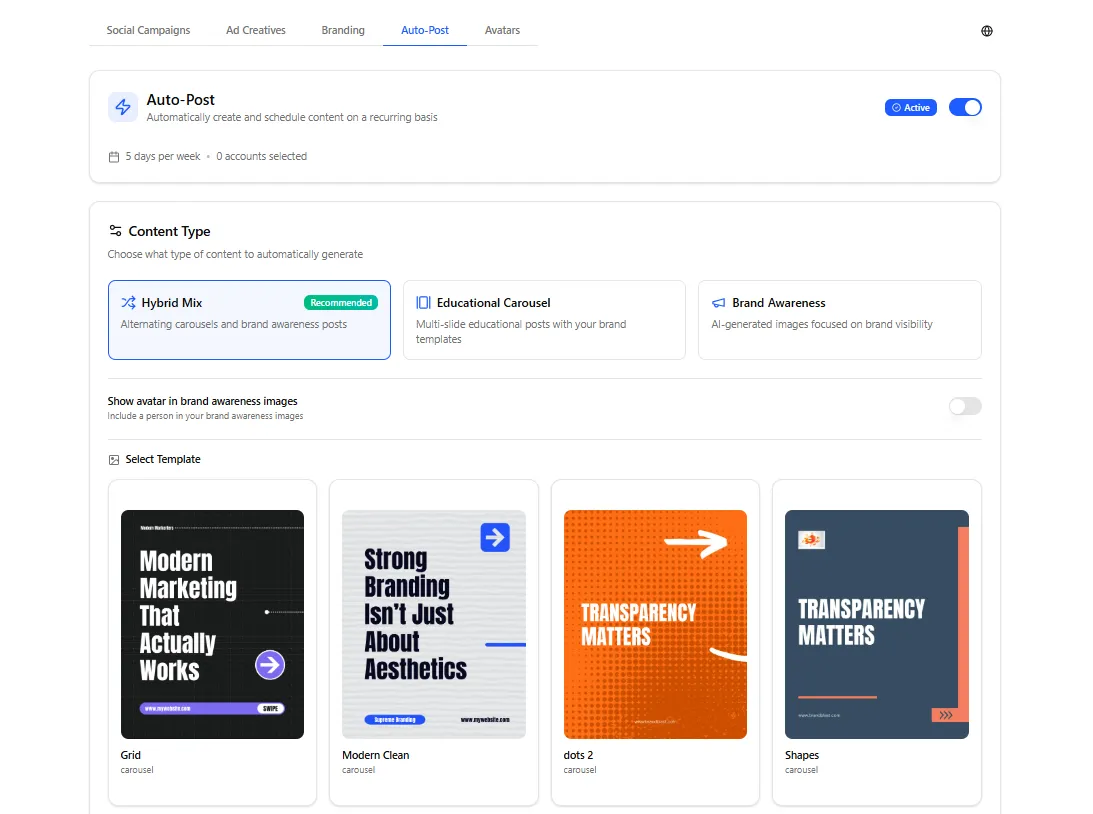Select the Educational Carousel content type
This screenshot has width=1093, height=814.
click(x=544, y=320)
